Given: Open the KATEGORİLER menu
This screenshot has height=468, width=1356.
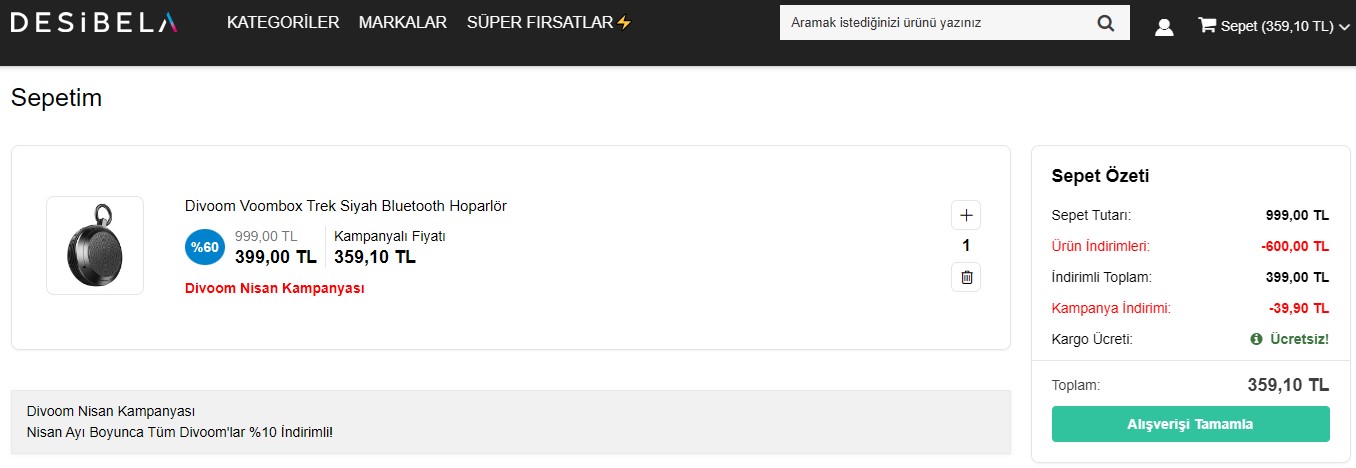Looking at the screenshot, I should [x=283, y=22].
